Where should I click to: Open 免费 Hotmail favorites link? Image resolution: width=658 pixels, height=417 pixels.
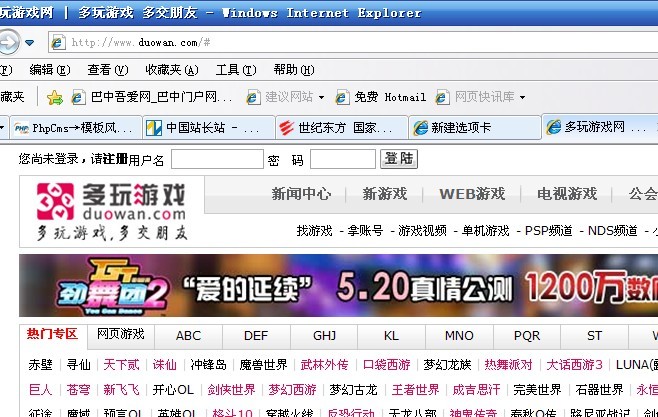[x=380, y=97]
